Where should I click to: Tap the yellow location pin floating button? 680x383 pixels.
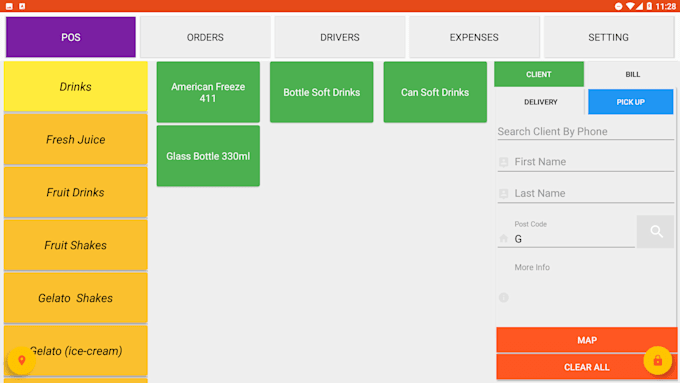(21, 360)
